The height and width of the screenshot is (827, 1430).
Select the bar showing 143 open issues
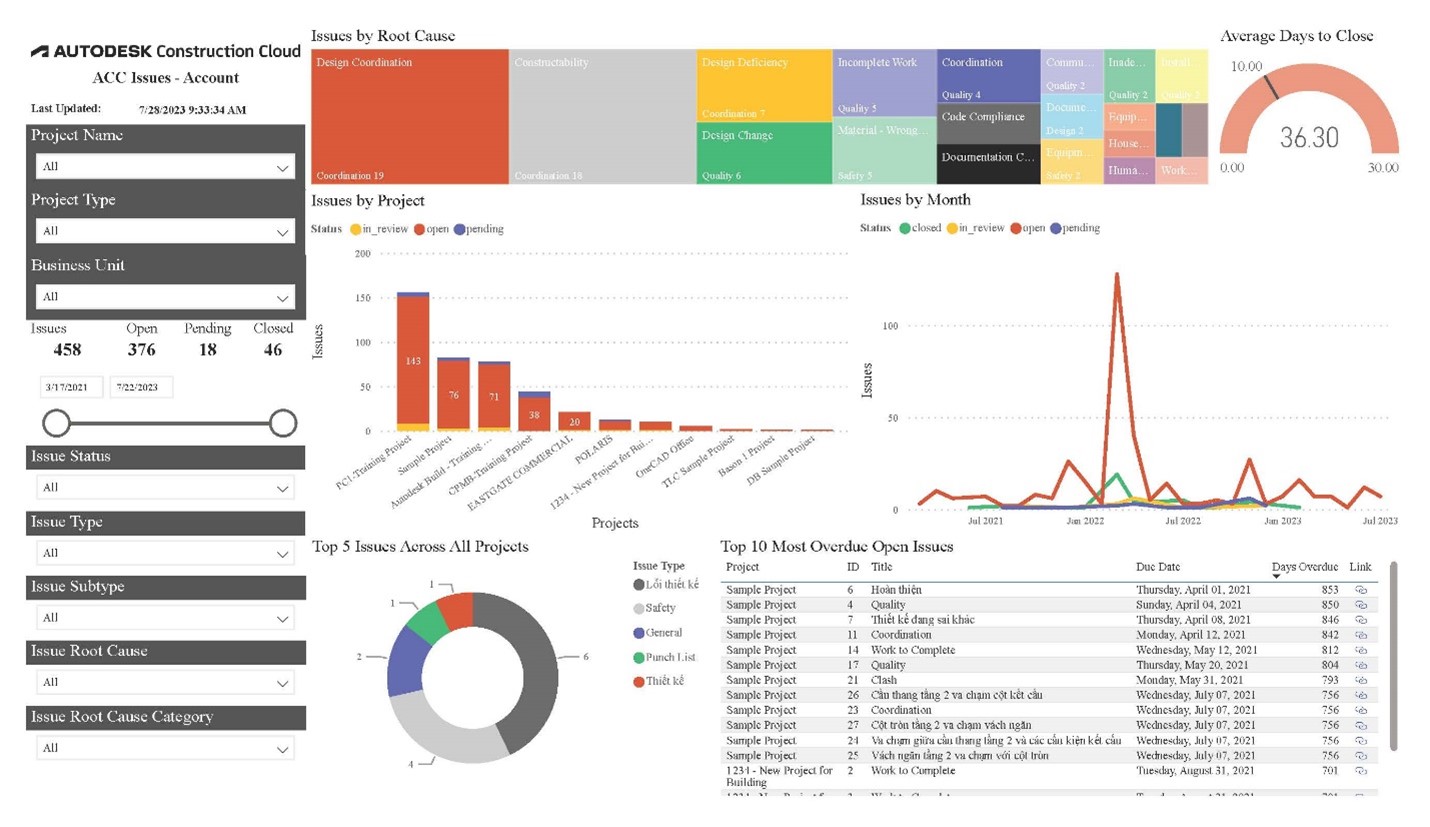[x=413, y=360]
